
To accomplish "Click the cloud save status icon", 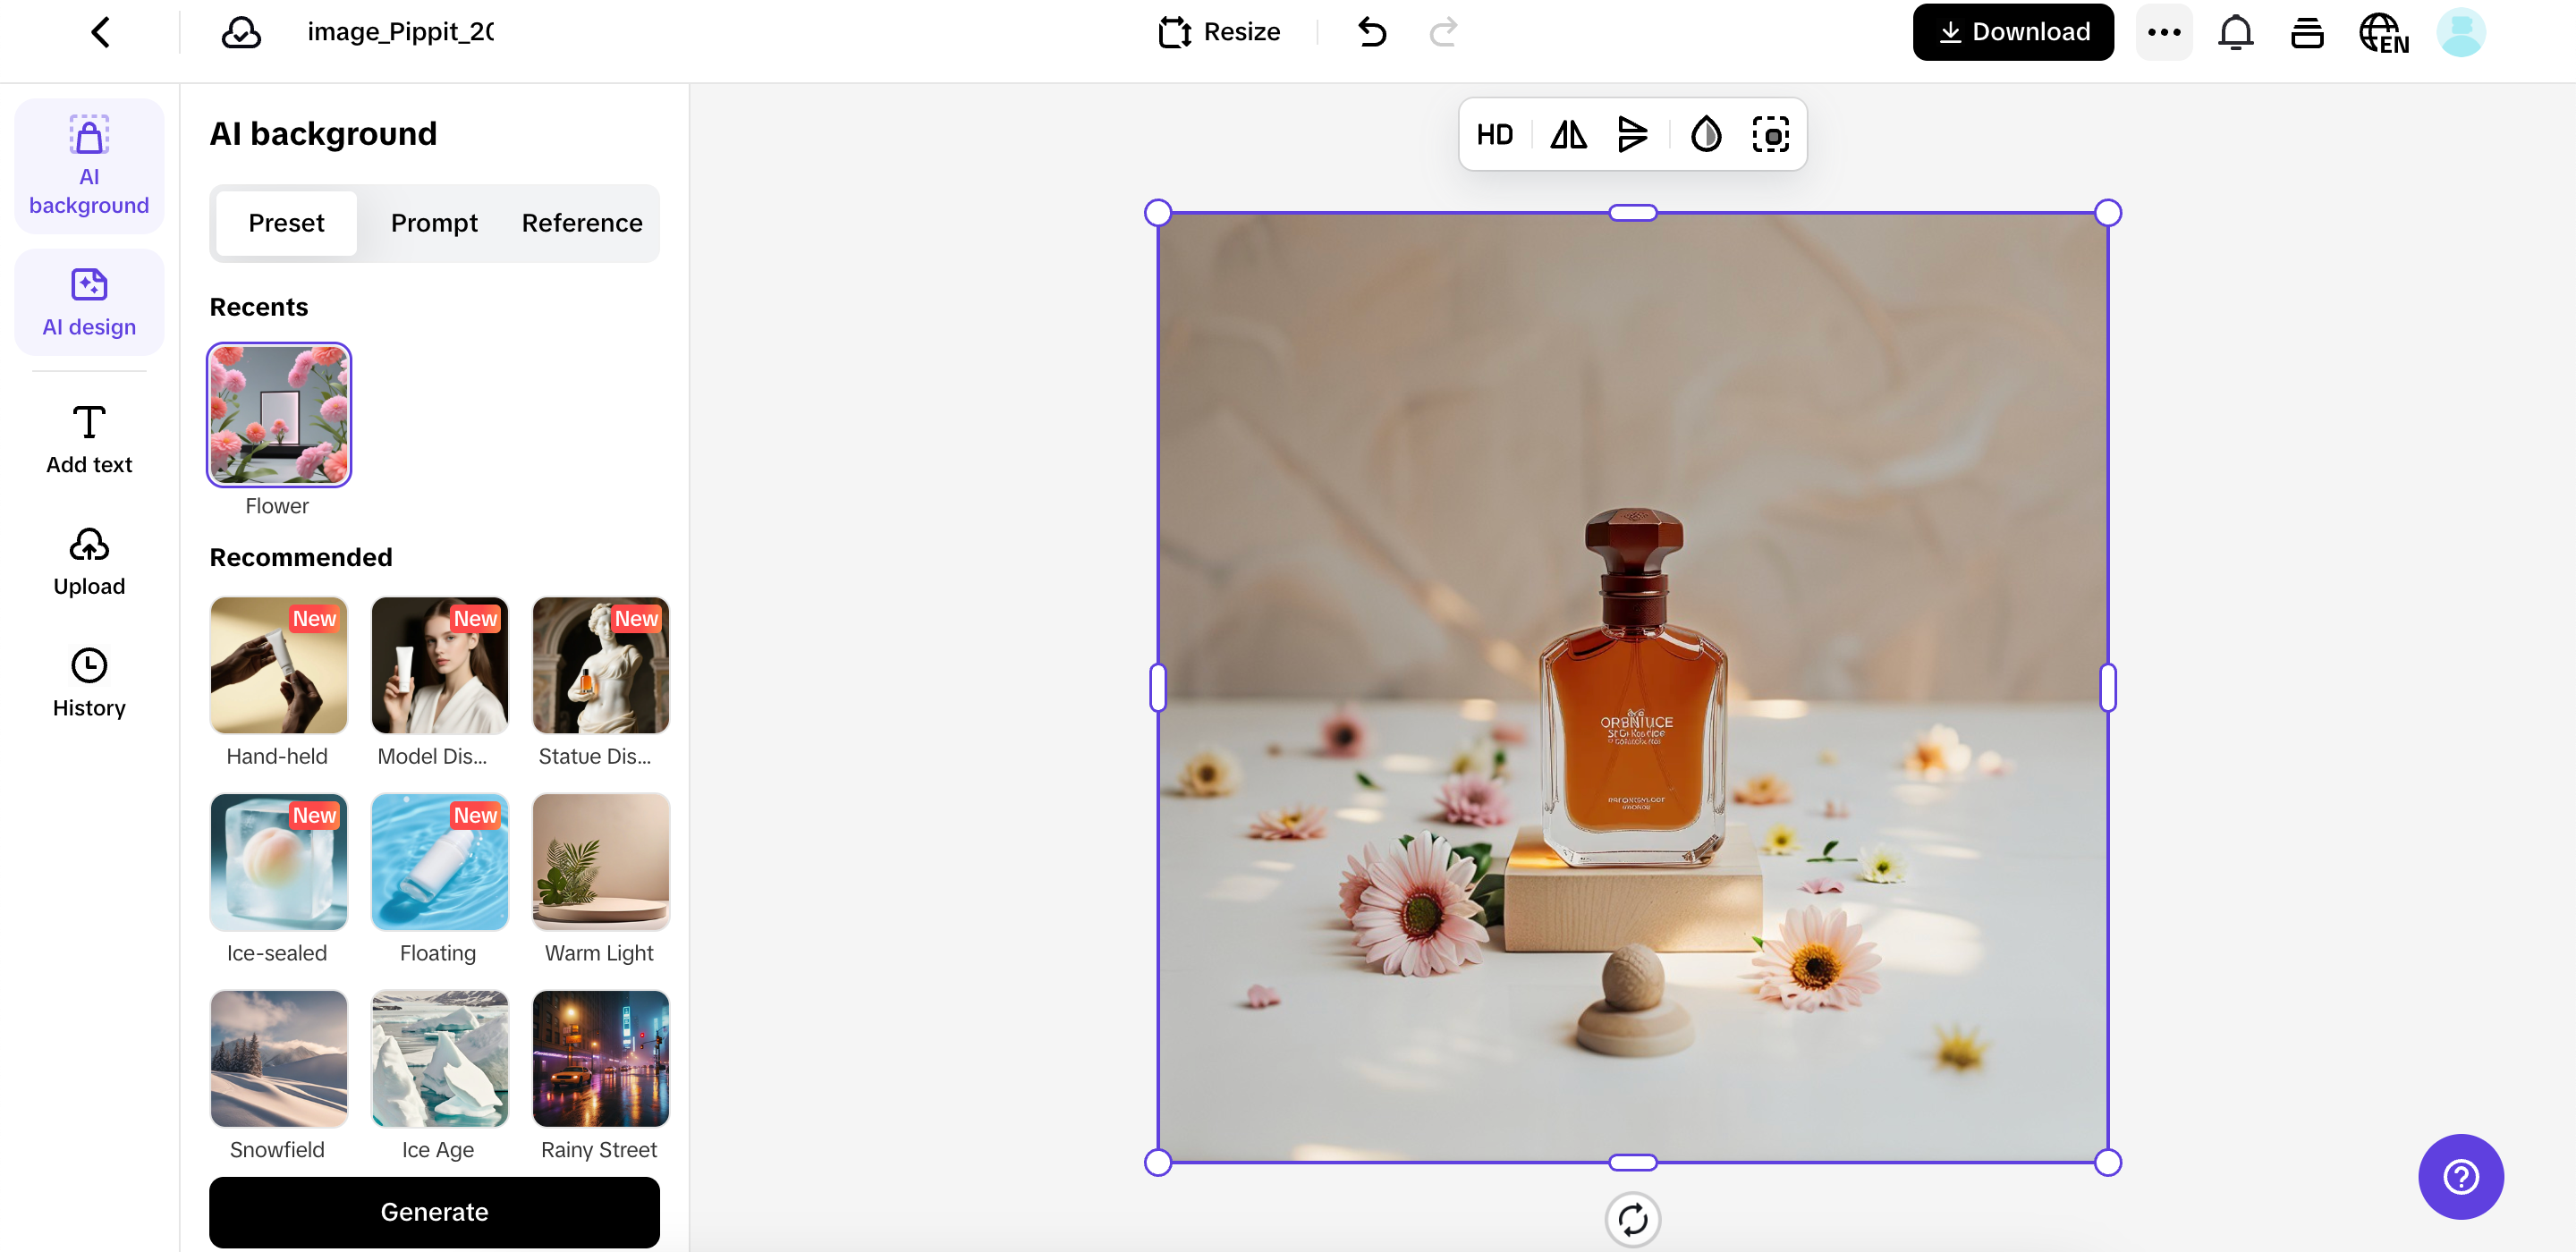I will tap(241, 32).
